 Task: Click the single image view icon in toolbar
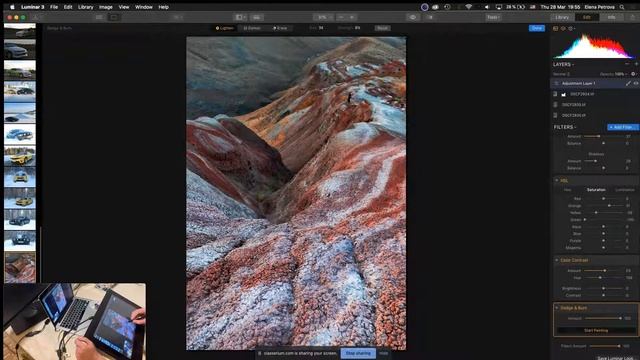114,17
